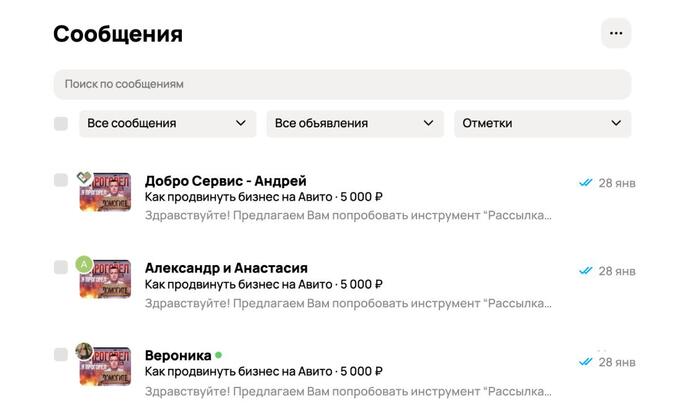The width and height of the screenshot is (700, 416).
Task: Expand the Все сообщения dropdown
Action: point(167,124)
